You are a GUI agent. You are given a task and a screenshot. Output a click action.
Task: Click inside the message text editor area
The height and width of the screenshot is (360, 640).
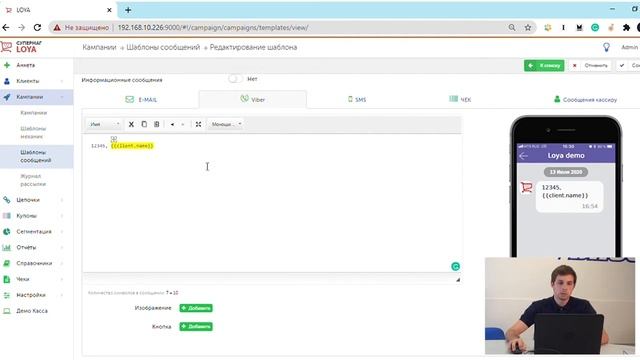tap(272, 204)
